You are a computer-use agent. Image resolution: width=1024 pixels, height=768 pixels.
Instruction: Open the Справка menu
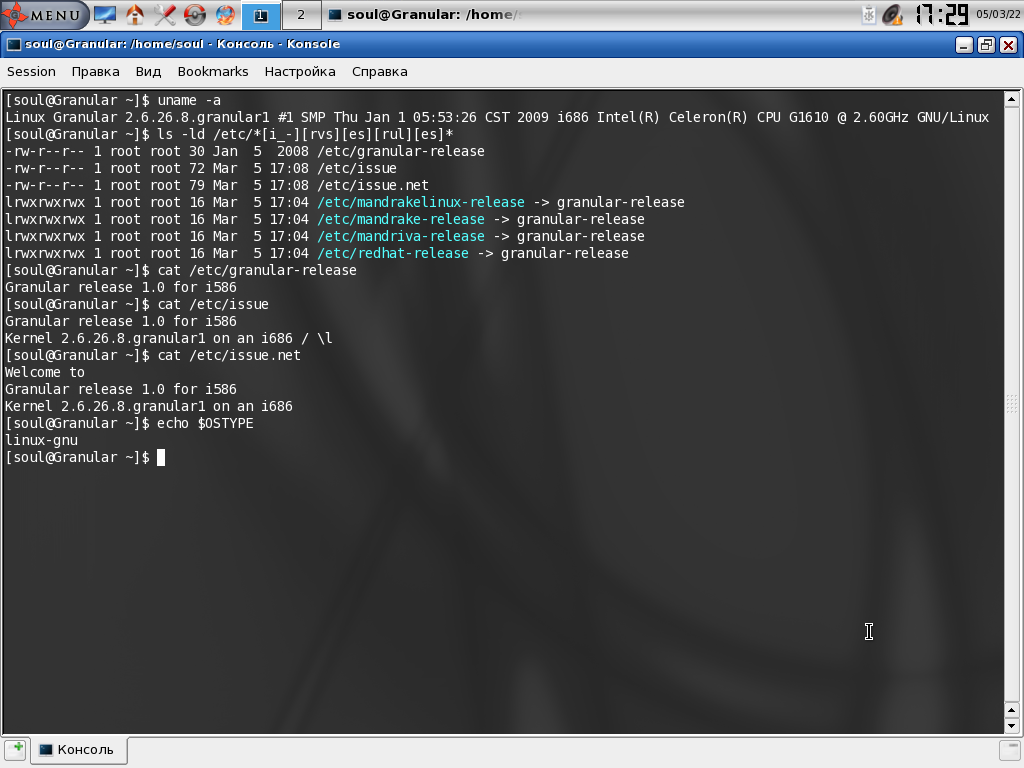click(379, 72)
